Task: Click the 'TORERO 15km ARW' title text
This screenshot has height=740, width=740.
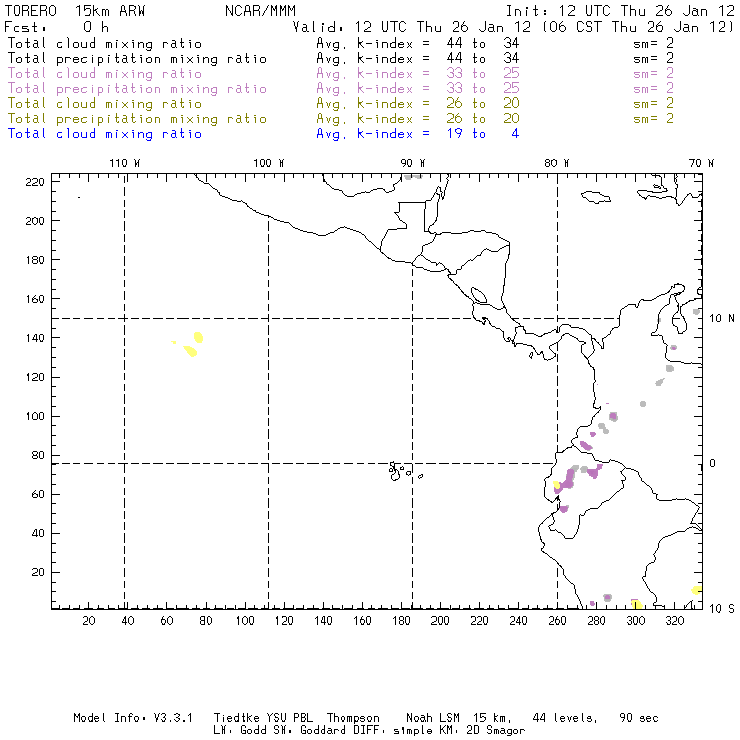Action: point(75,11)
